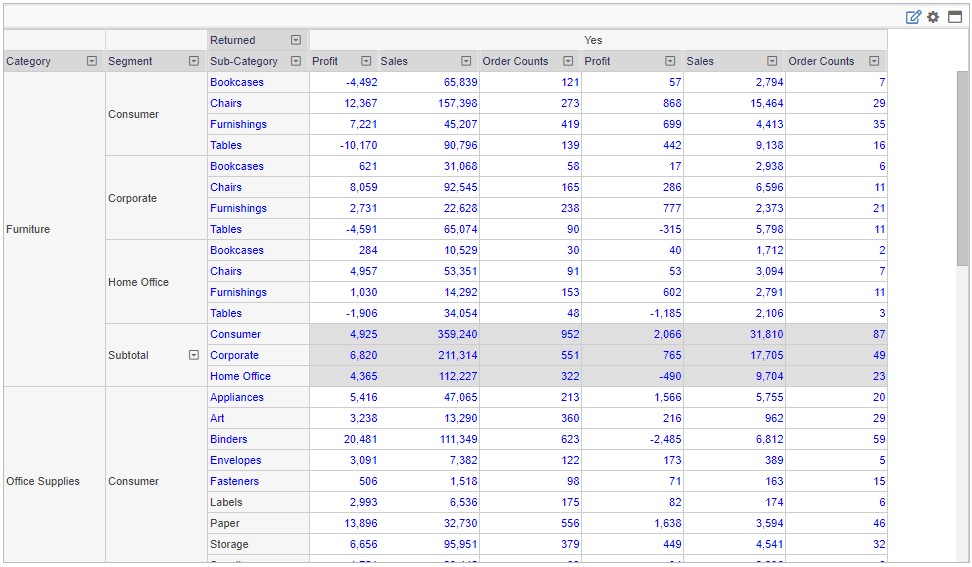Viewport: 972px width, 567px height.
Task: Click the Envelopes sub-category link
Action: click(x=236, y=460)
